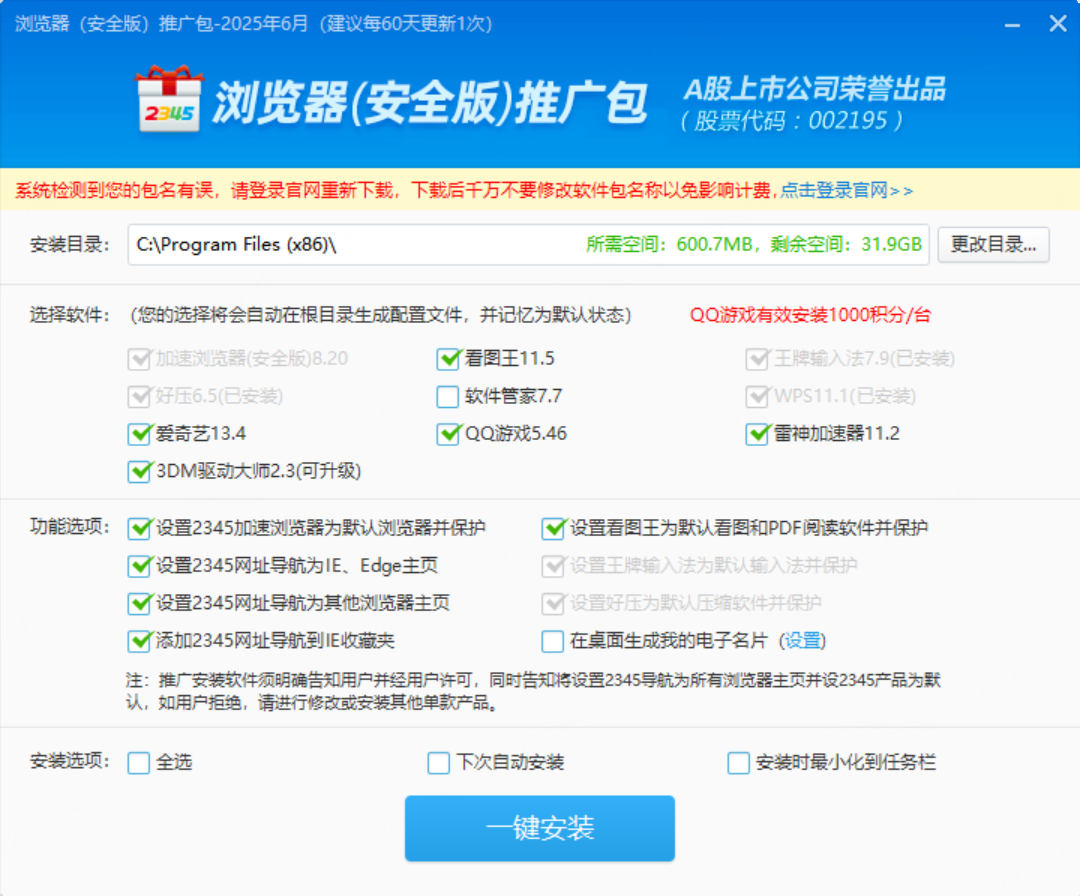
Task: Toggle 设置2345网址导航为其他浏览器主页 checkbox
Action: (139, 604)
